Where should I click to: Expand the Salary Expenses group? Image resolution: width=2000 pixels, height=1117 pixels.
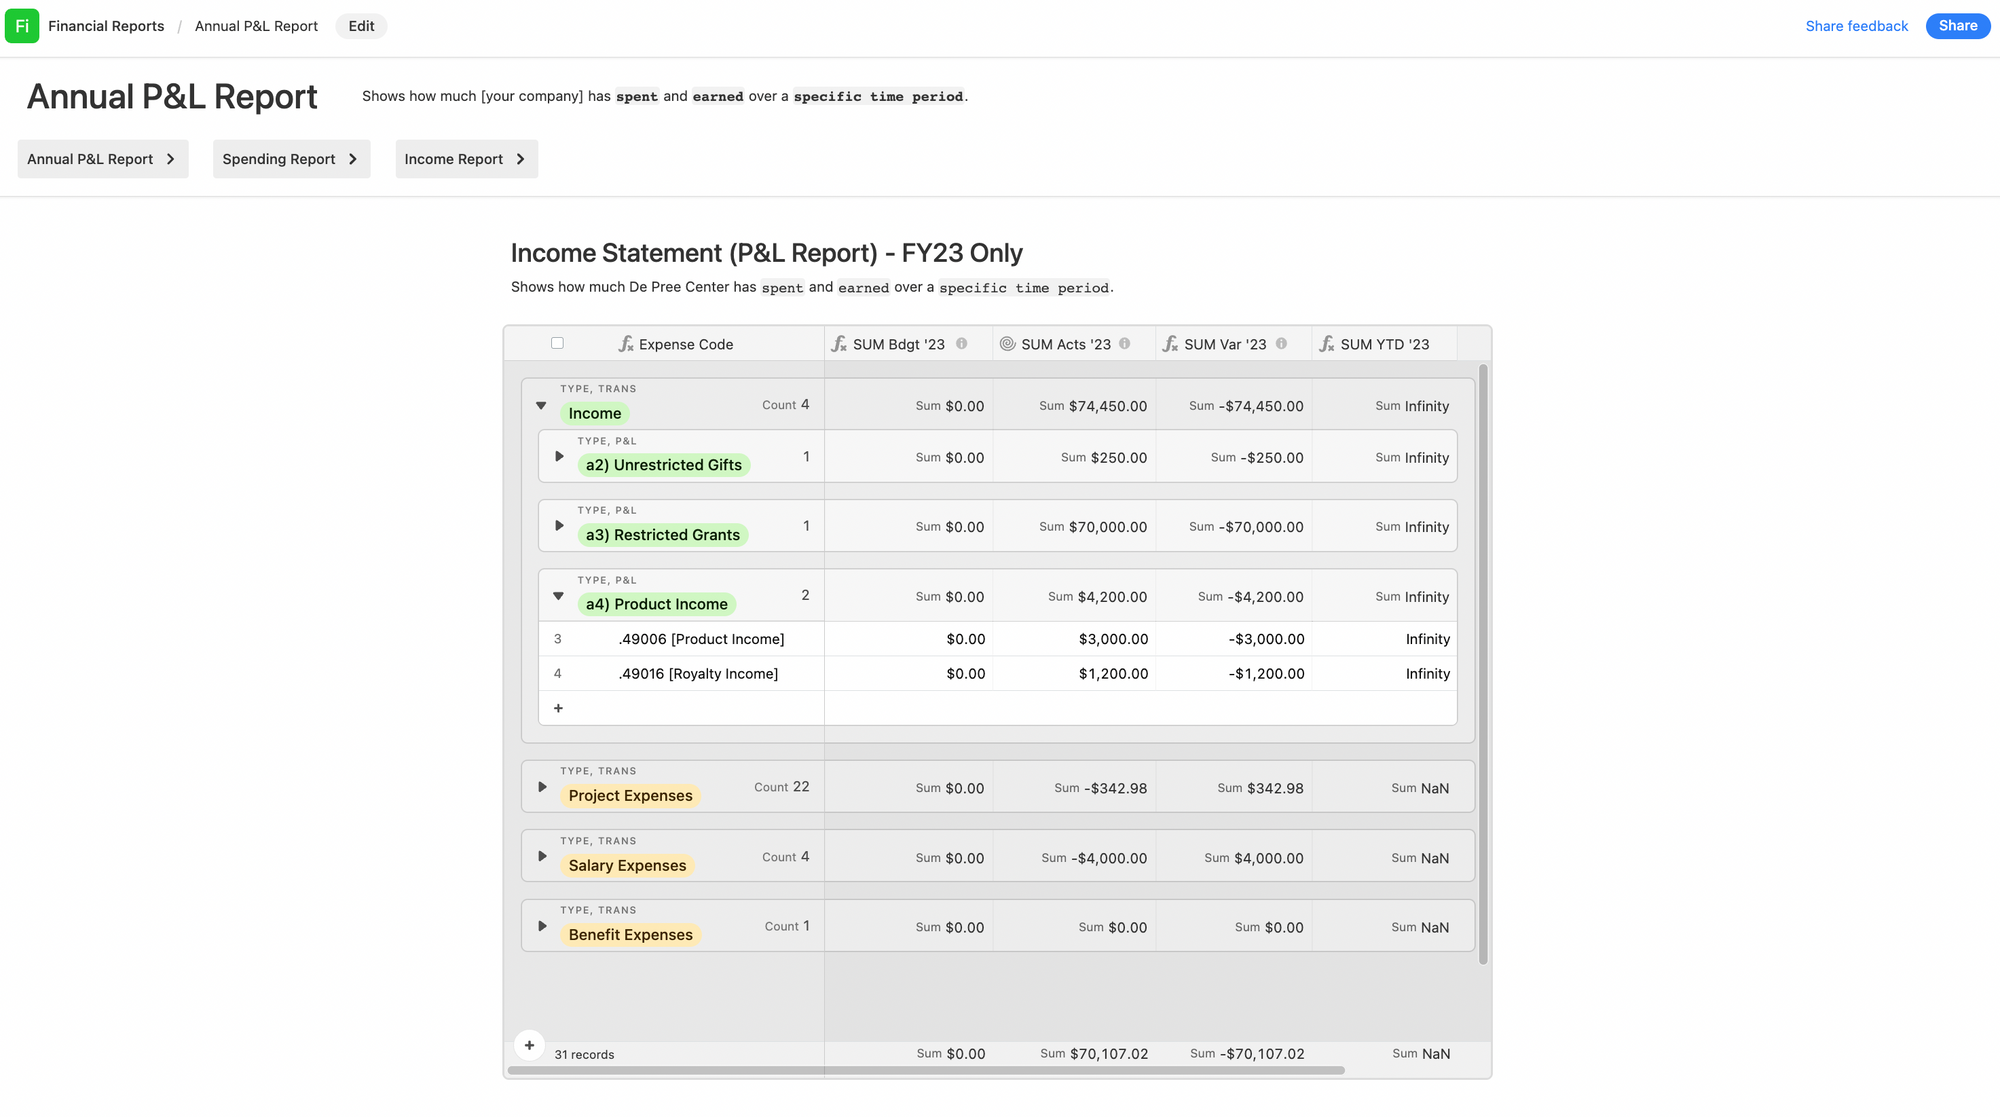(542, 857)
